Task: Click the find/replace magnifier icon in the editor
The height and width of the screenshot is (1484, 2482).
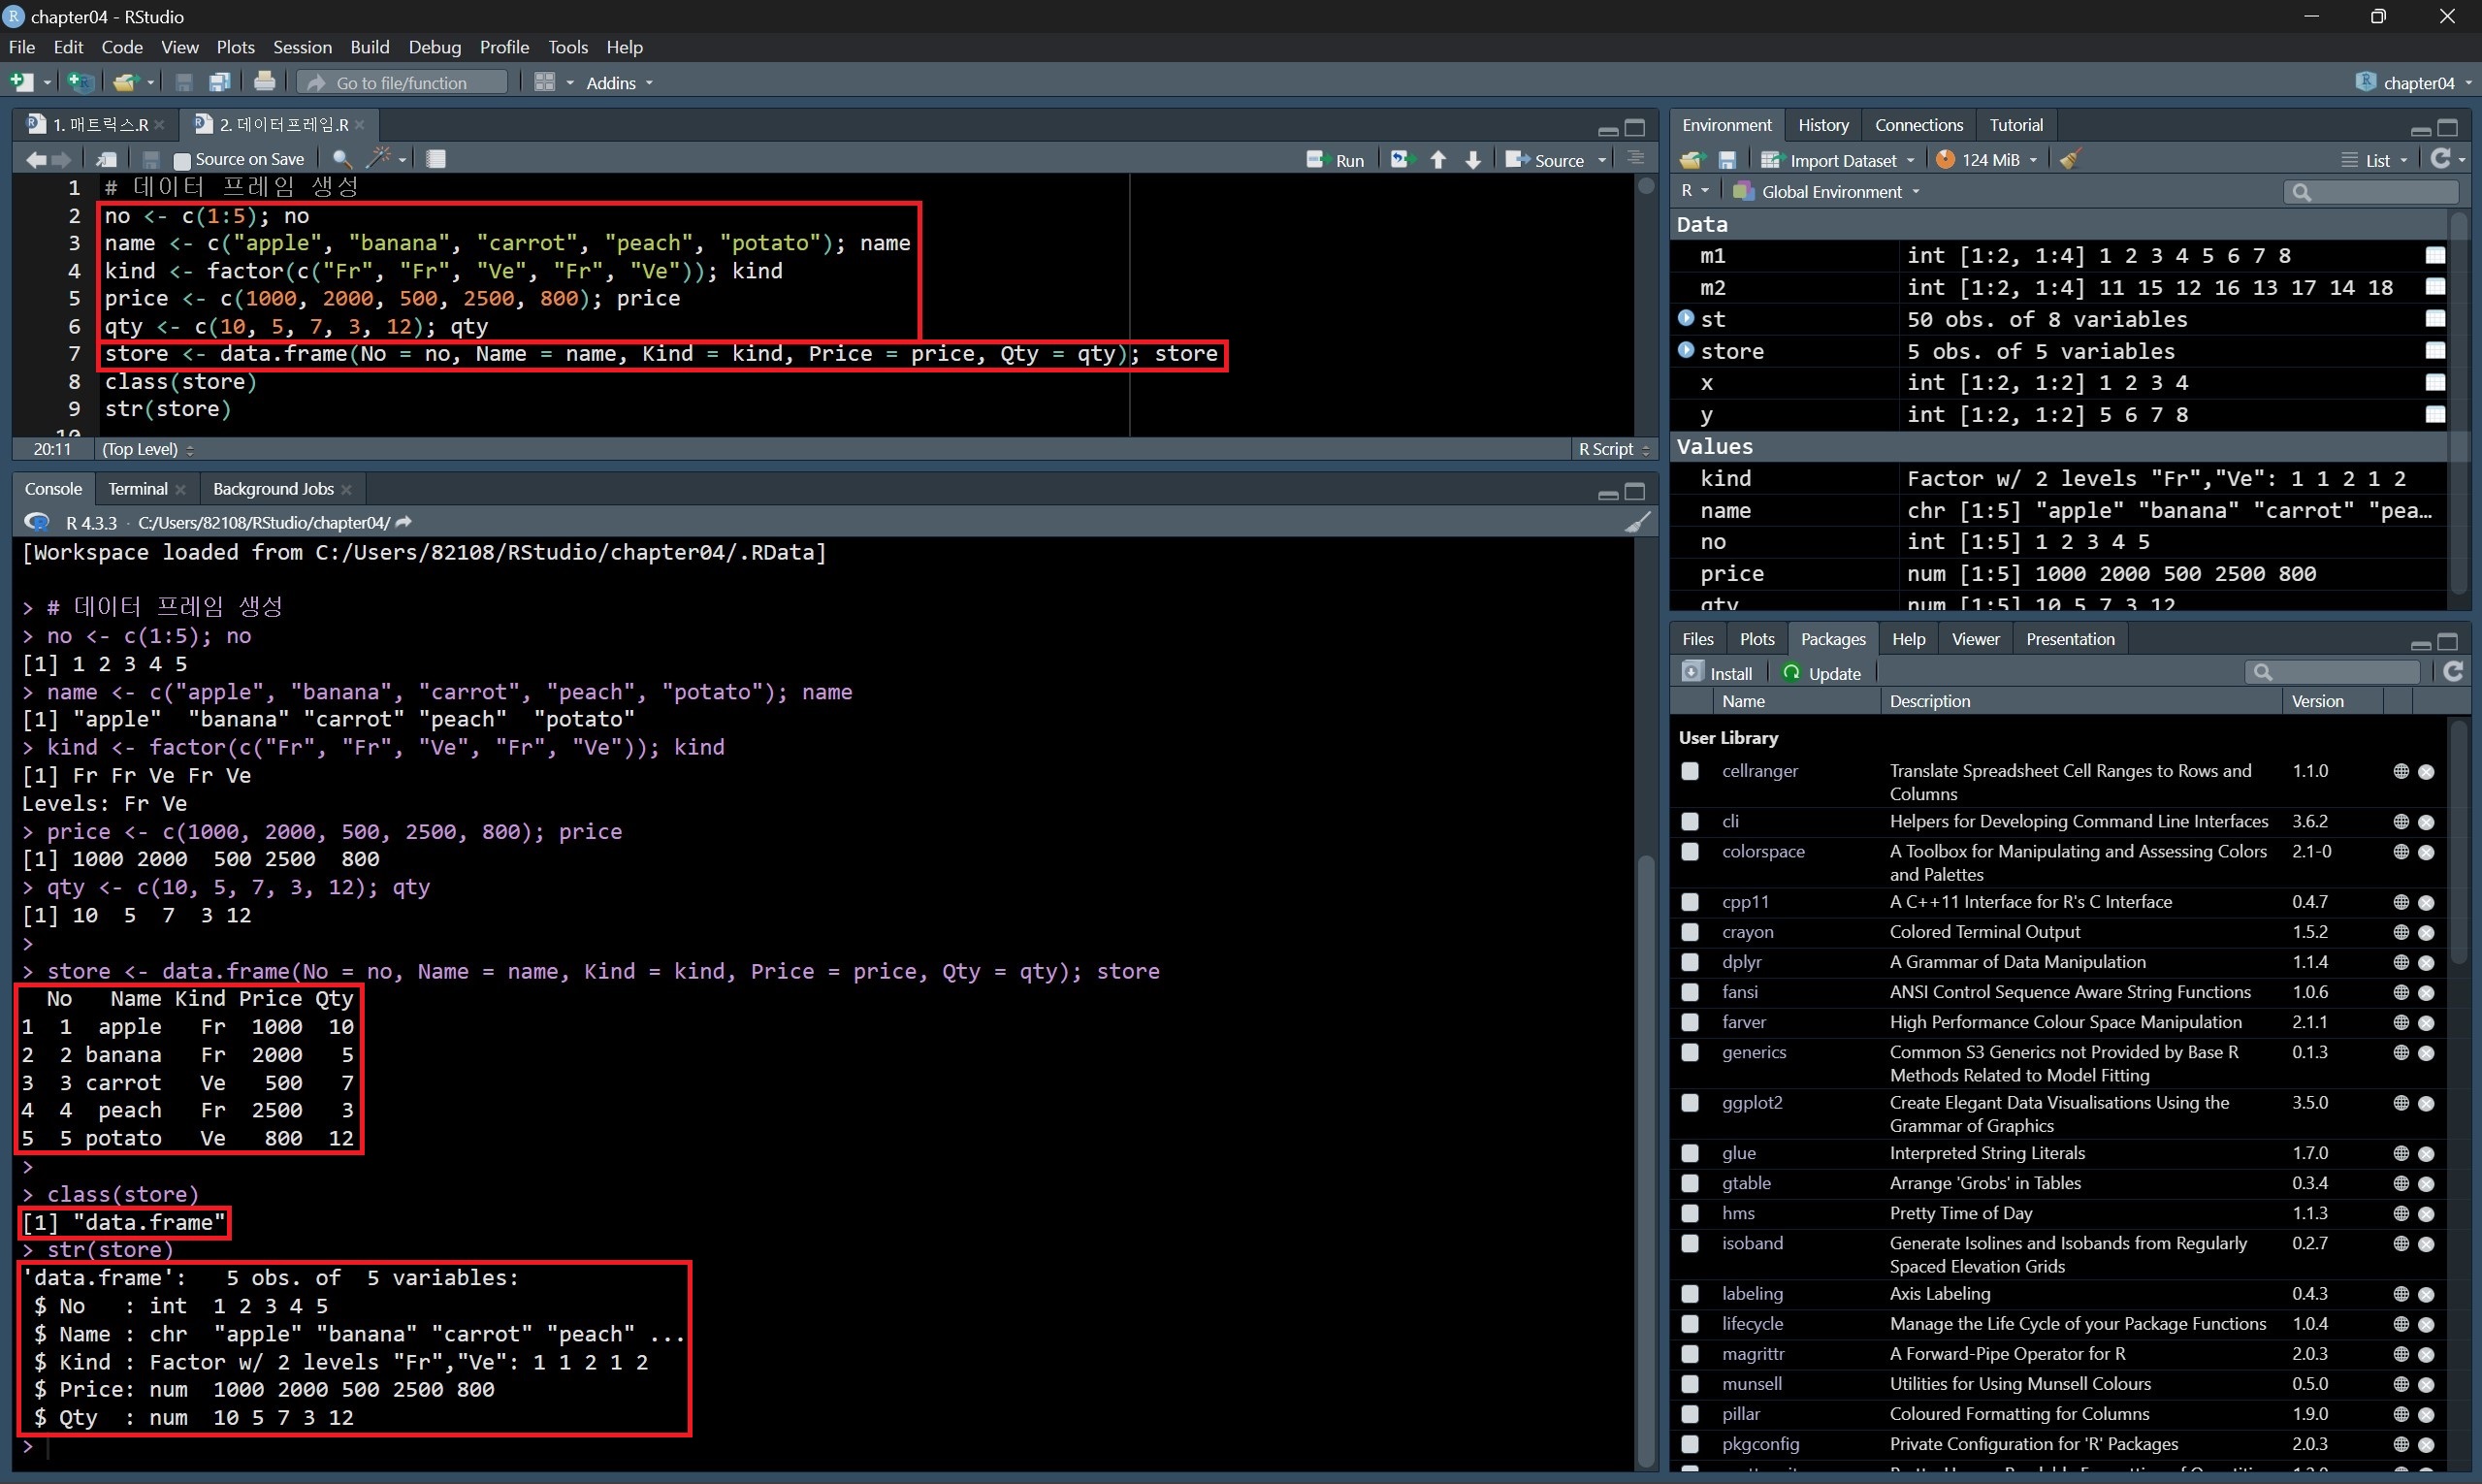Action: 341,159
